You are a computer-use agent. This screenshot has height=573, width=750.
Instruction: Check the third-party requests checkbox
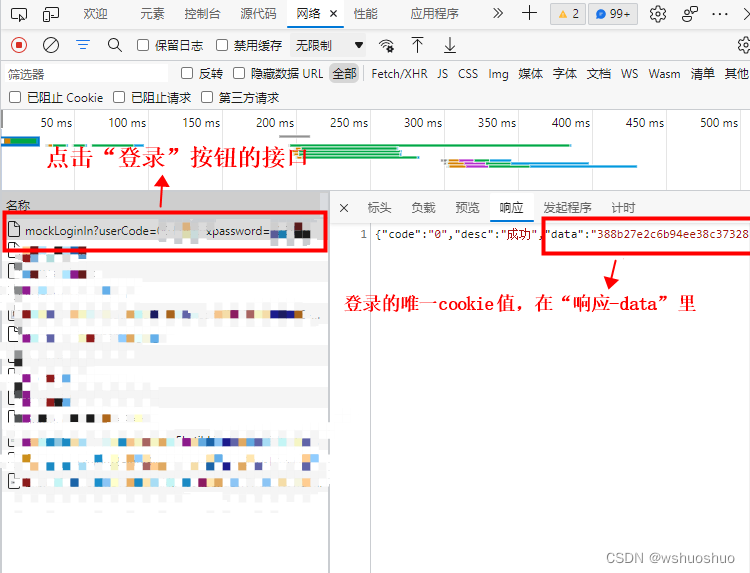click(x=207, y=98)
